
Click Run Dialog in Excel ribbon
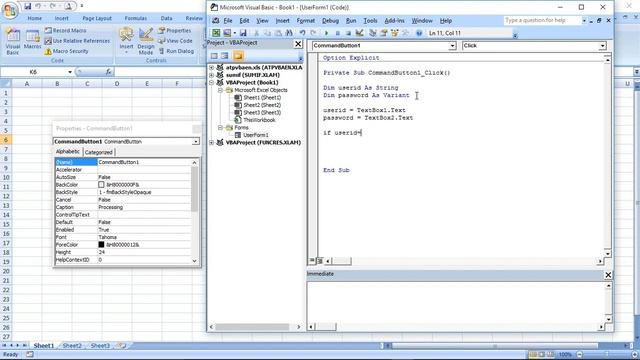176,51
